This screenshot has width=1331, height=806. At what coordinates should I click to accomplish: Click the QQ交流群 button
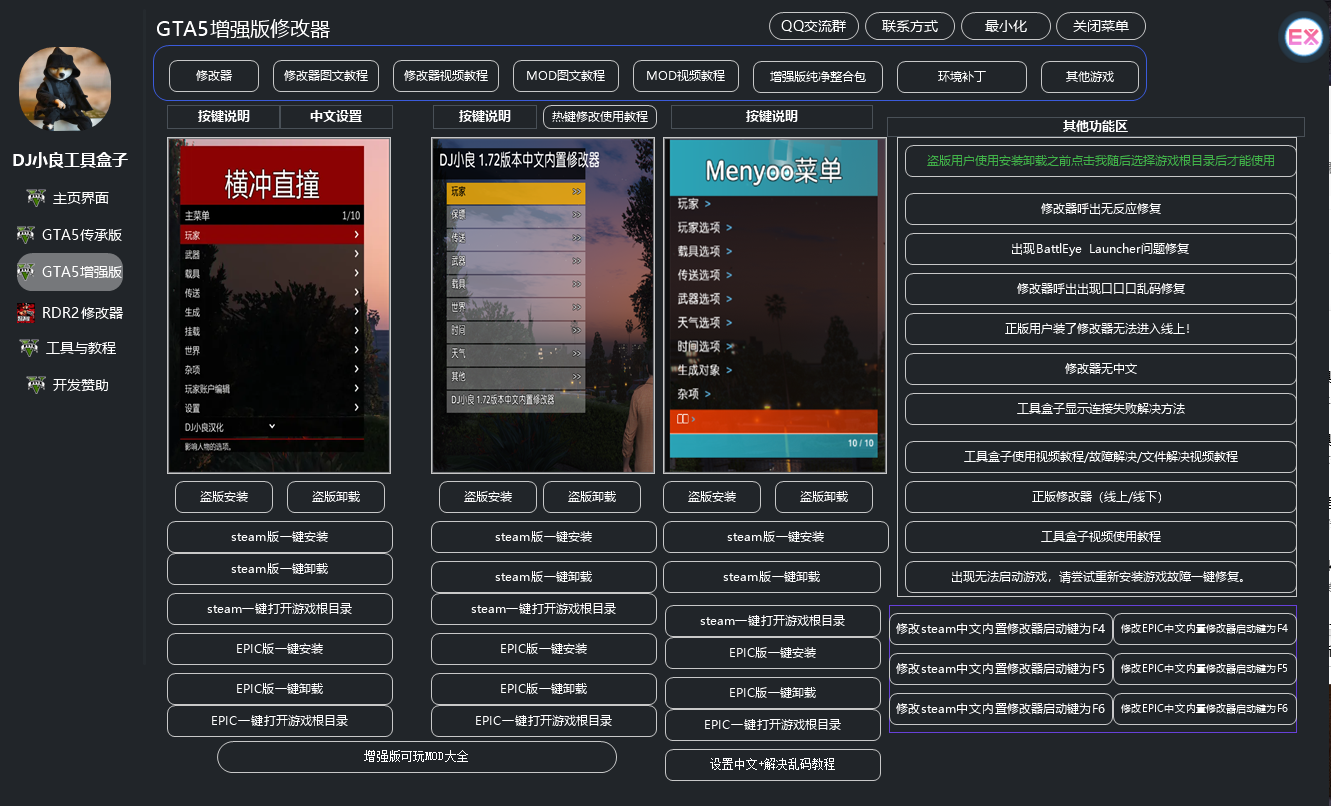(814, 26)
